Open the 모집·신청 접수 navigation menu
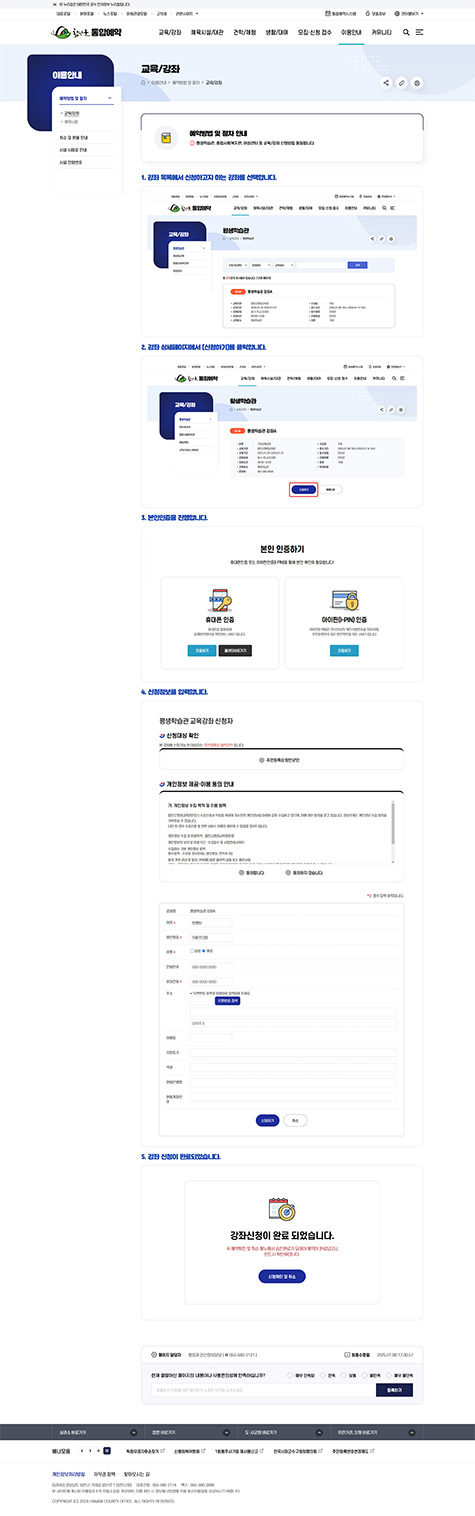 pos(314,32)
